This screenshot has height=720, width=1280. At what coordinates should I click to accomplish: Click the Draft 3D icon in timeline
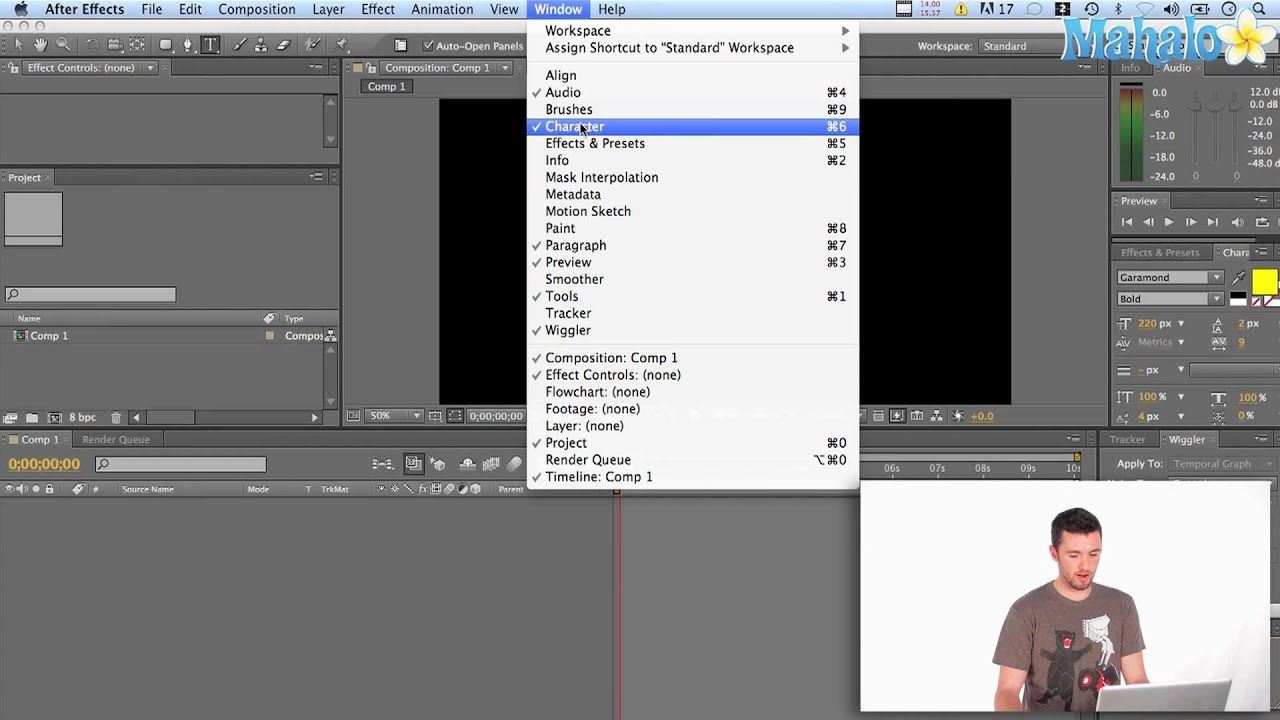pyautogui.click(x=438, y=464)
